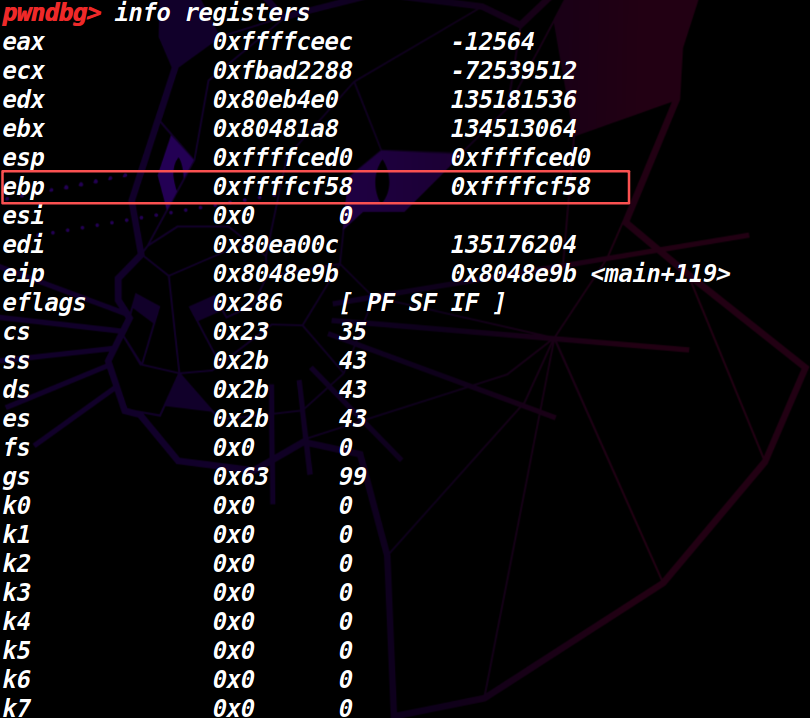Click the fs register name
This screenshot has width=810, height=718.
[16, 447]
